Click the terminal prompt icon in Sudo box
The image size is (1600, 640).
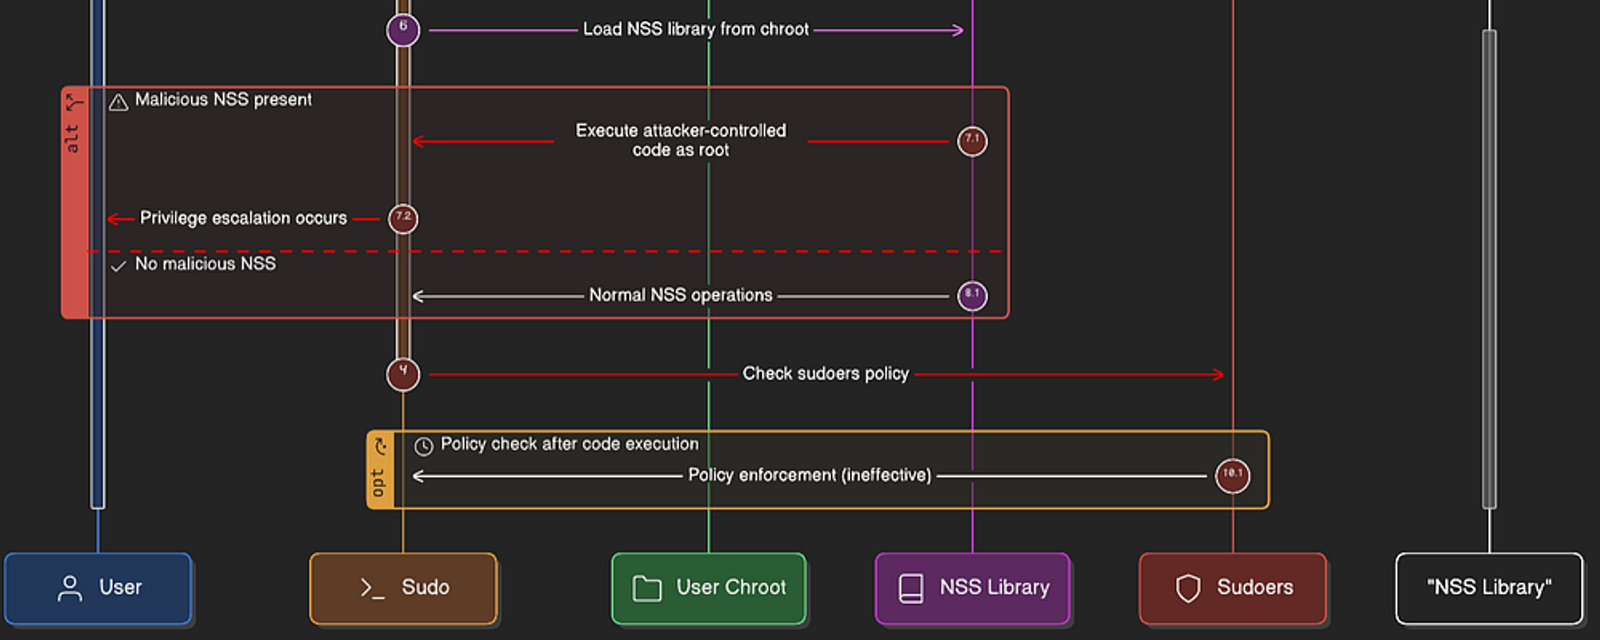372,588
